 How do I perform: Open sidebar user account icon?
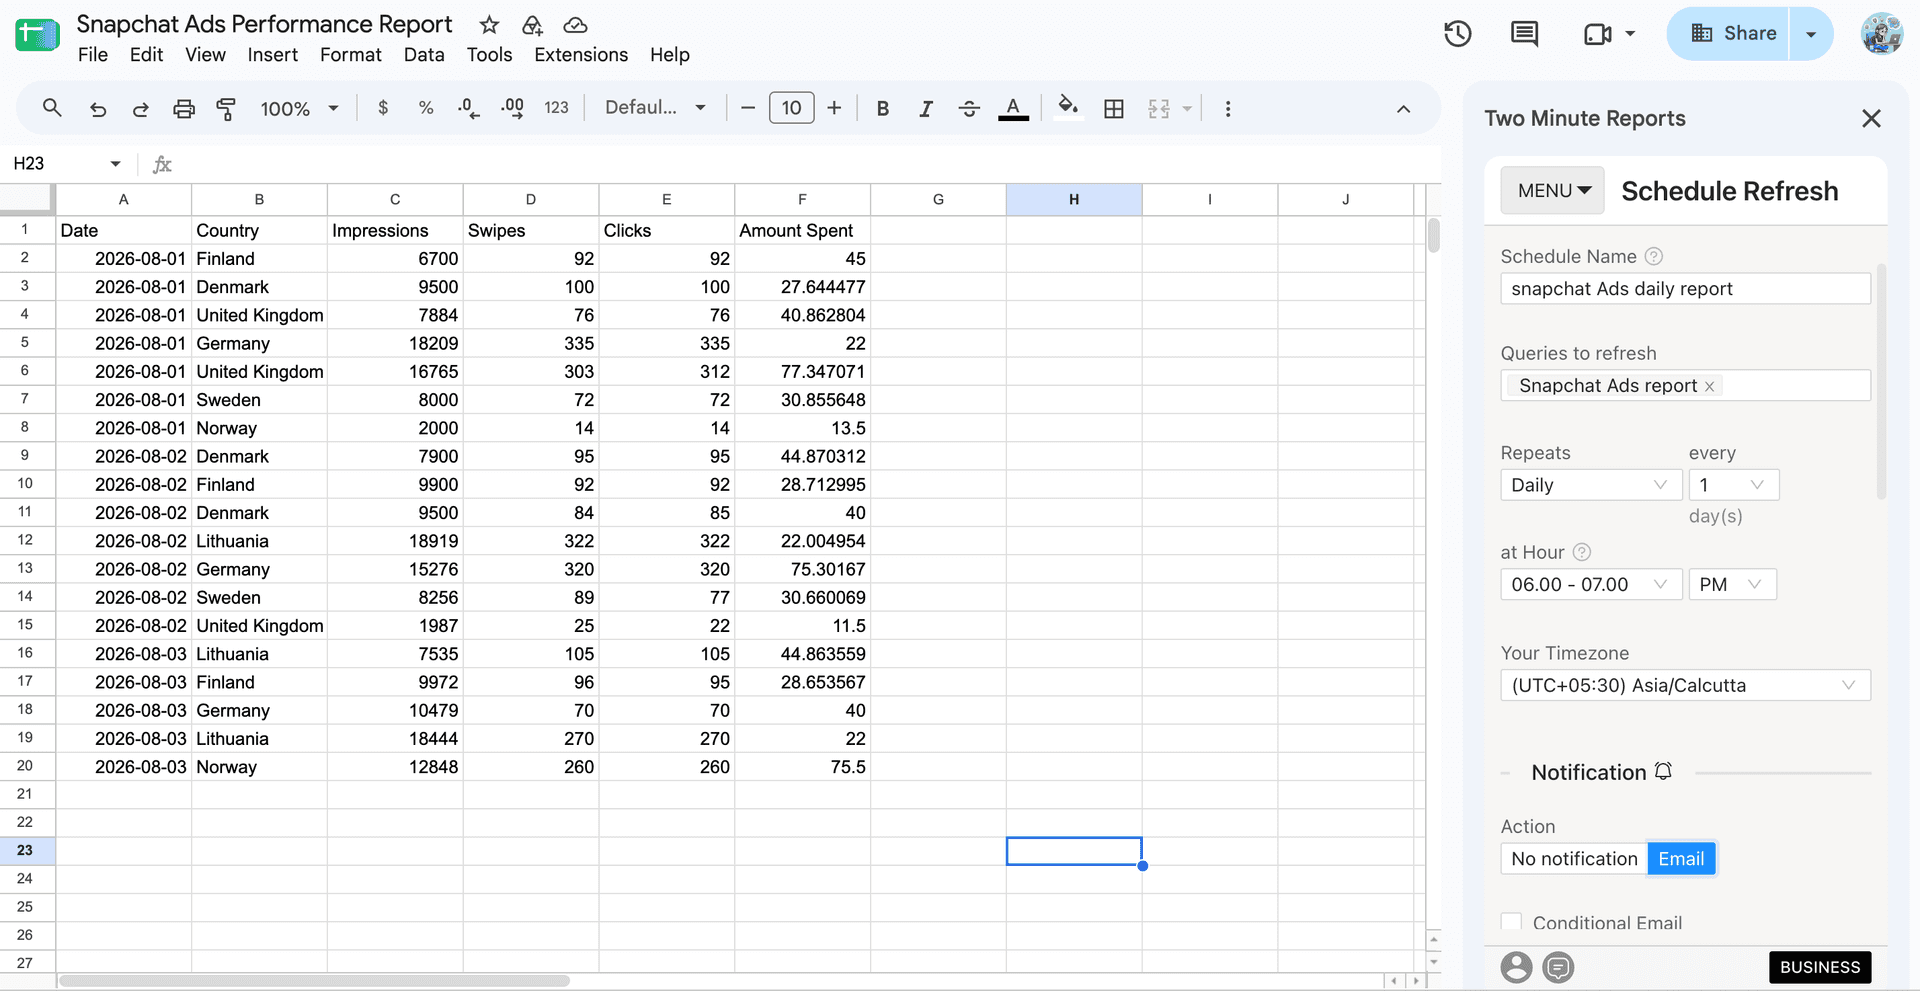coord(1516,967)
